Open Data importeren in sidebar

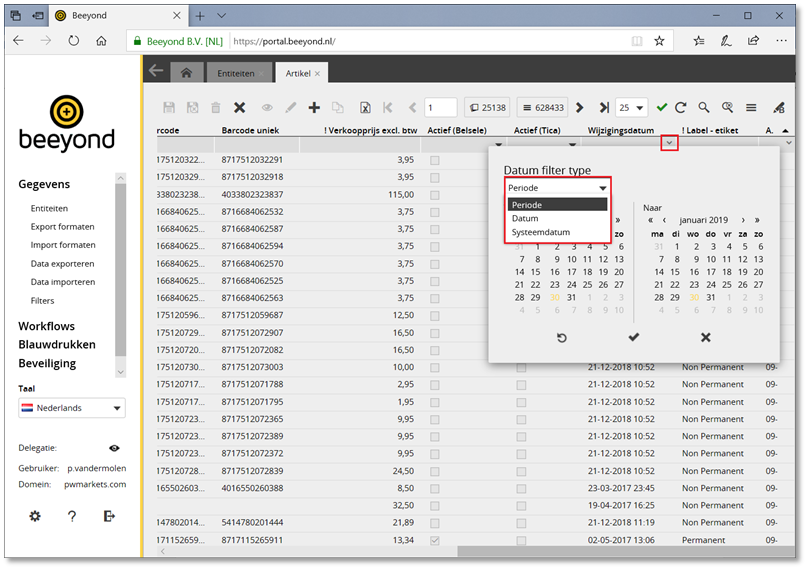pyautogui.click(x=63, y=282)
